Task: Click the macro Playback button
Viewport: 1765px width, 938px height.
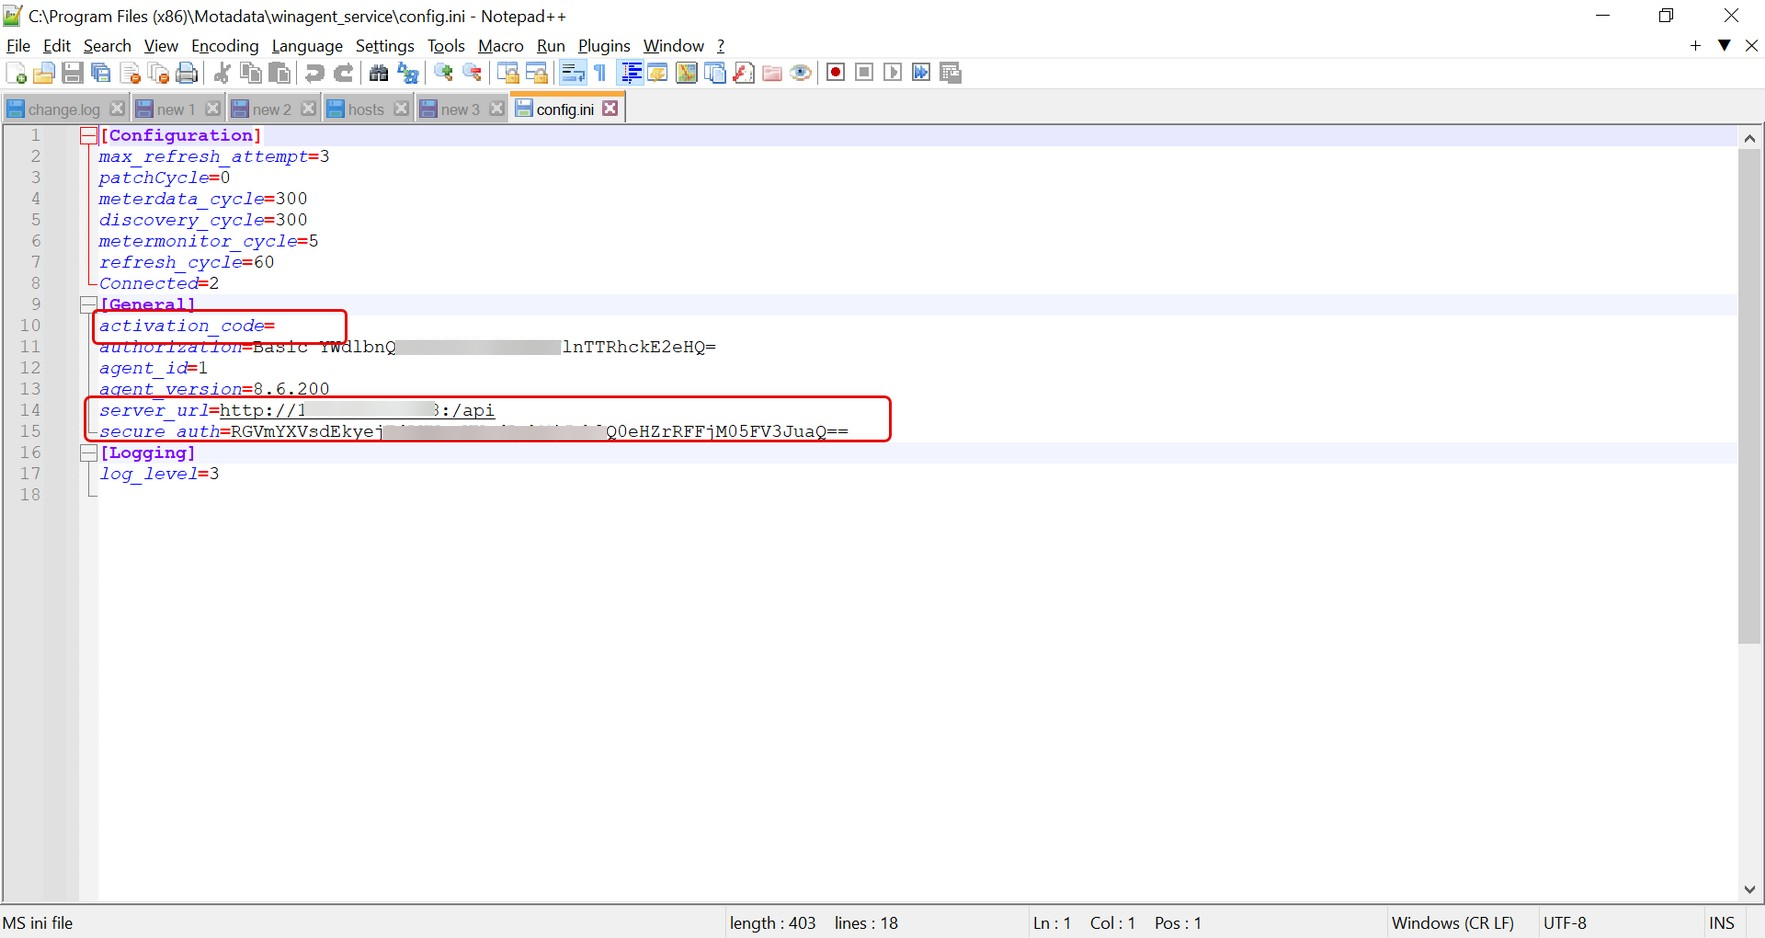Action: (x=893, y=73)
